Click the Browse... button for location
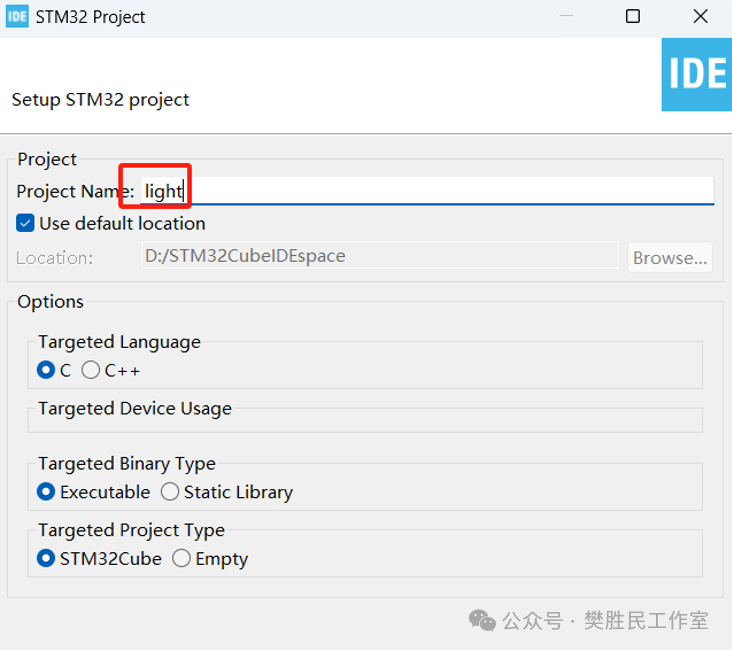This screenshot has height=650, width=732. 670,257
